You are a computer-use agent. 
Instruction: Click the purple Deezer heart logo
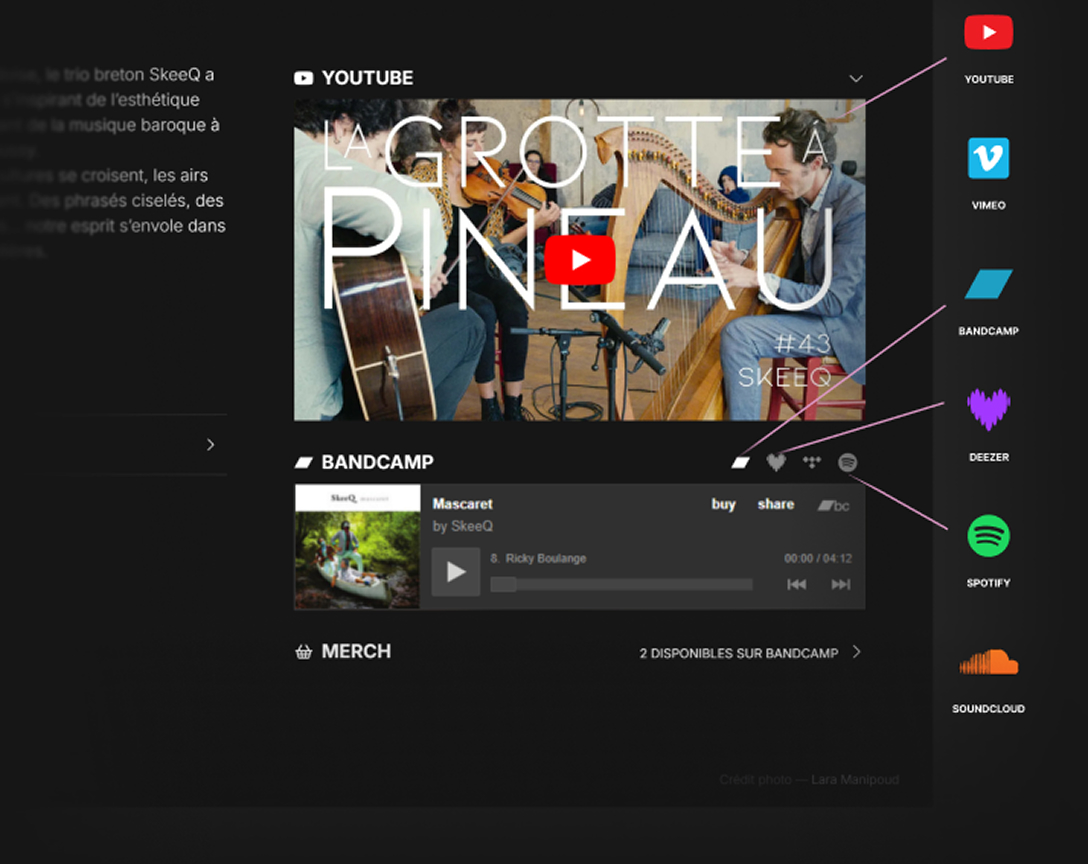click(x=988, y=410)
